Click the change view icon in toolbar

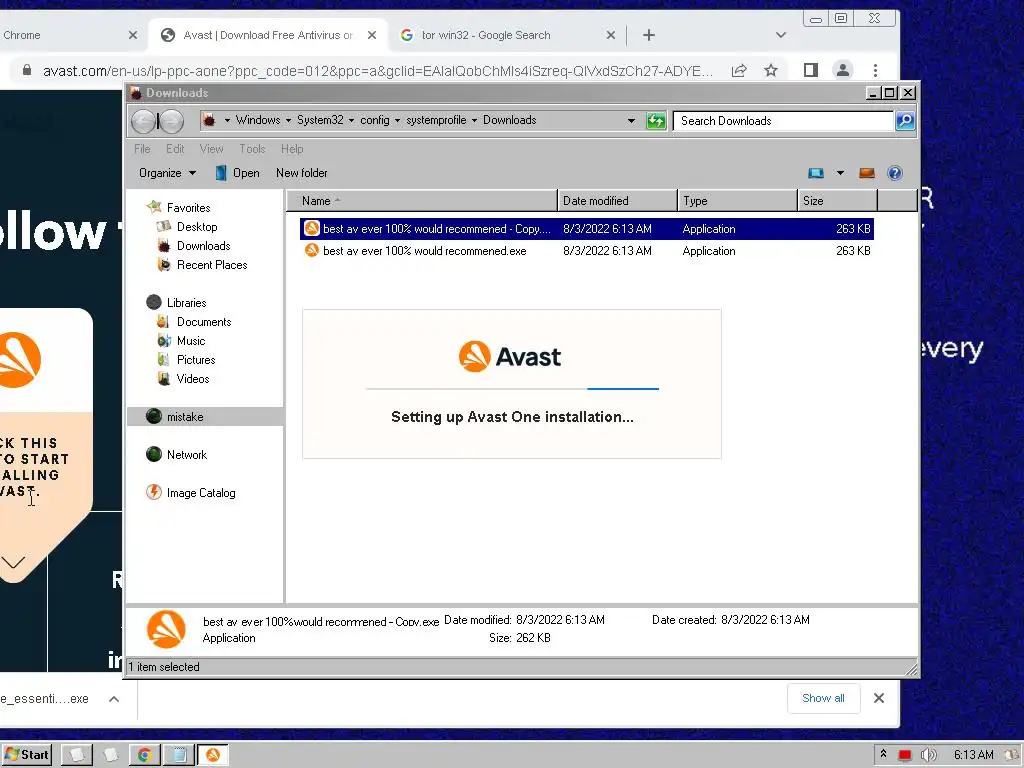pos(816,173)
